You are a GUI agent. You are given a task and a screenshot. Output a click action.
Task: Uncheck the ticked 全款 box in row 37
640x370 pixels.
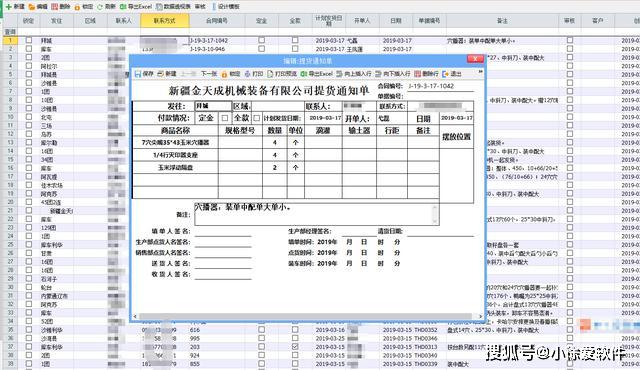[x=295, y=347]
